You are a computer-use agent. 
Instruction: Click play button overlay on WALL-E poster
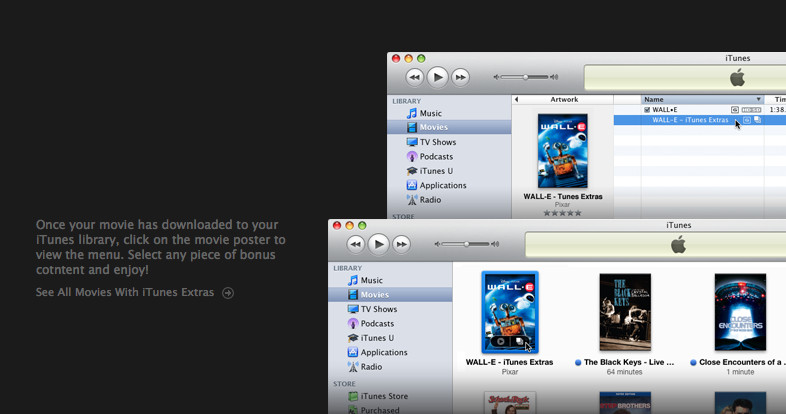click(500, 341)
